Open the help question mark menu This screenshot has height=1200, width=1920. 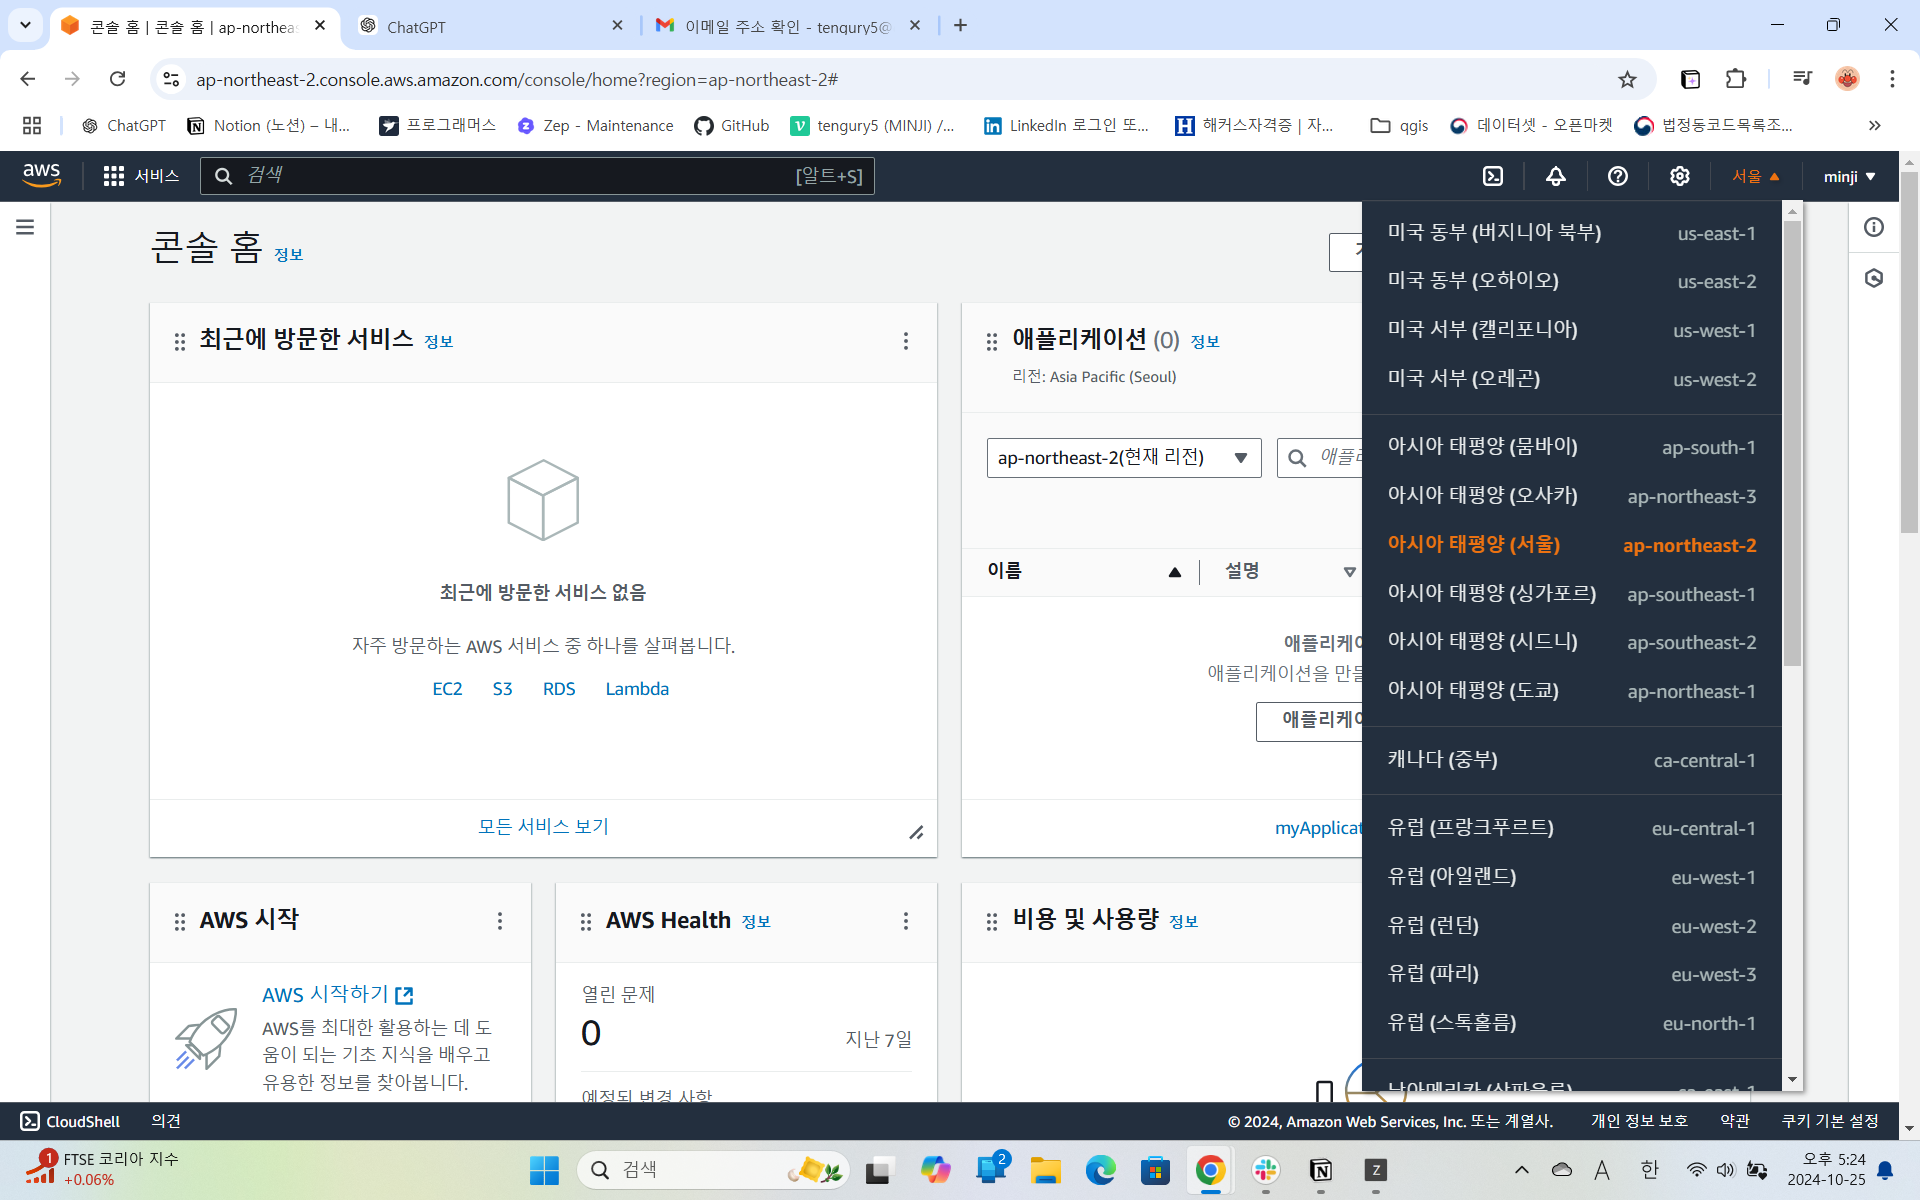tap(1618, 176)
